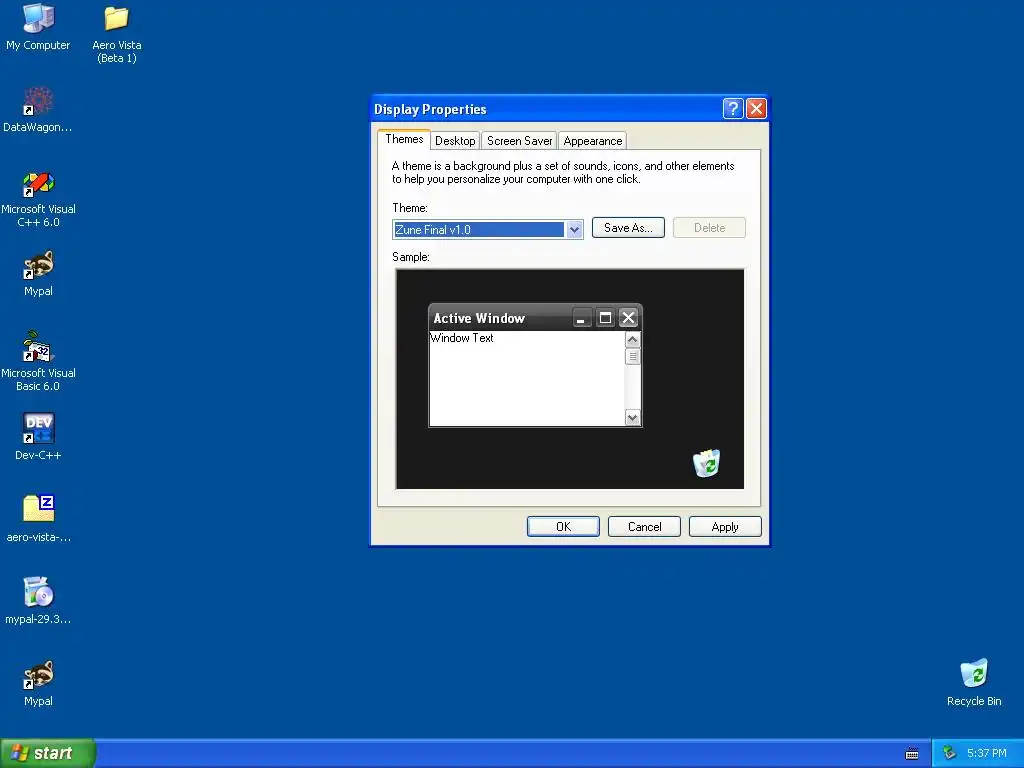Select the aero-vista zip archive icon
This screenshot has height=768, width=1024.
38,519
